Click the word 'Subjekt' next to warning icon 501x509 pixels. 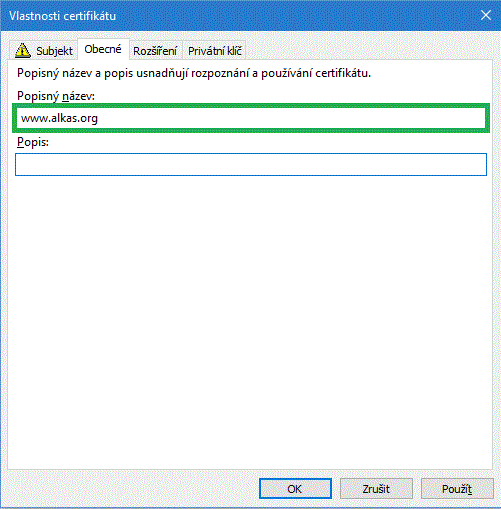pos(54,51)
